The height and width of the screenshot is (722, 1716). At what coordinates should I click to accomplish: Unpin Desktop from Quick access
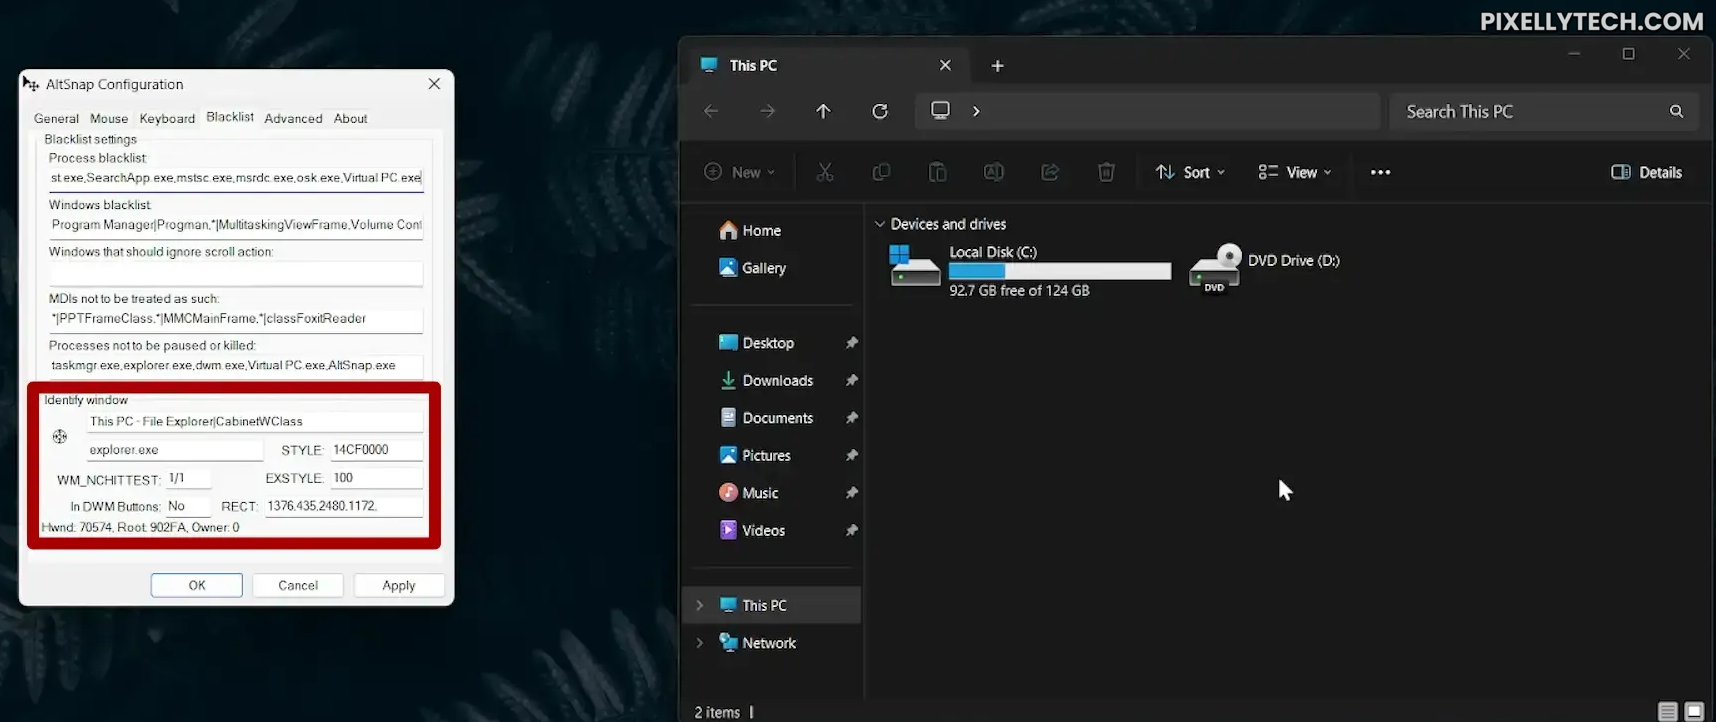coord(852,343)
